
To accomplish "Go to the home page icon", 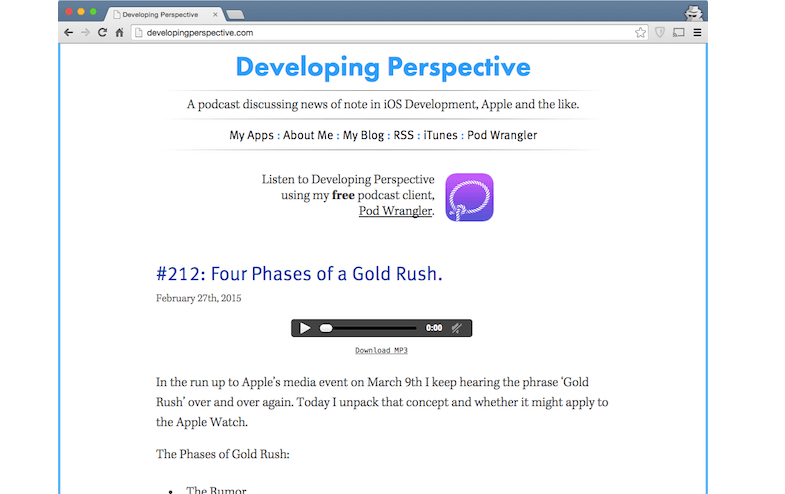I will 119,33.
